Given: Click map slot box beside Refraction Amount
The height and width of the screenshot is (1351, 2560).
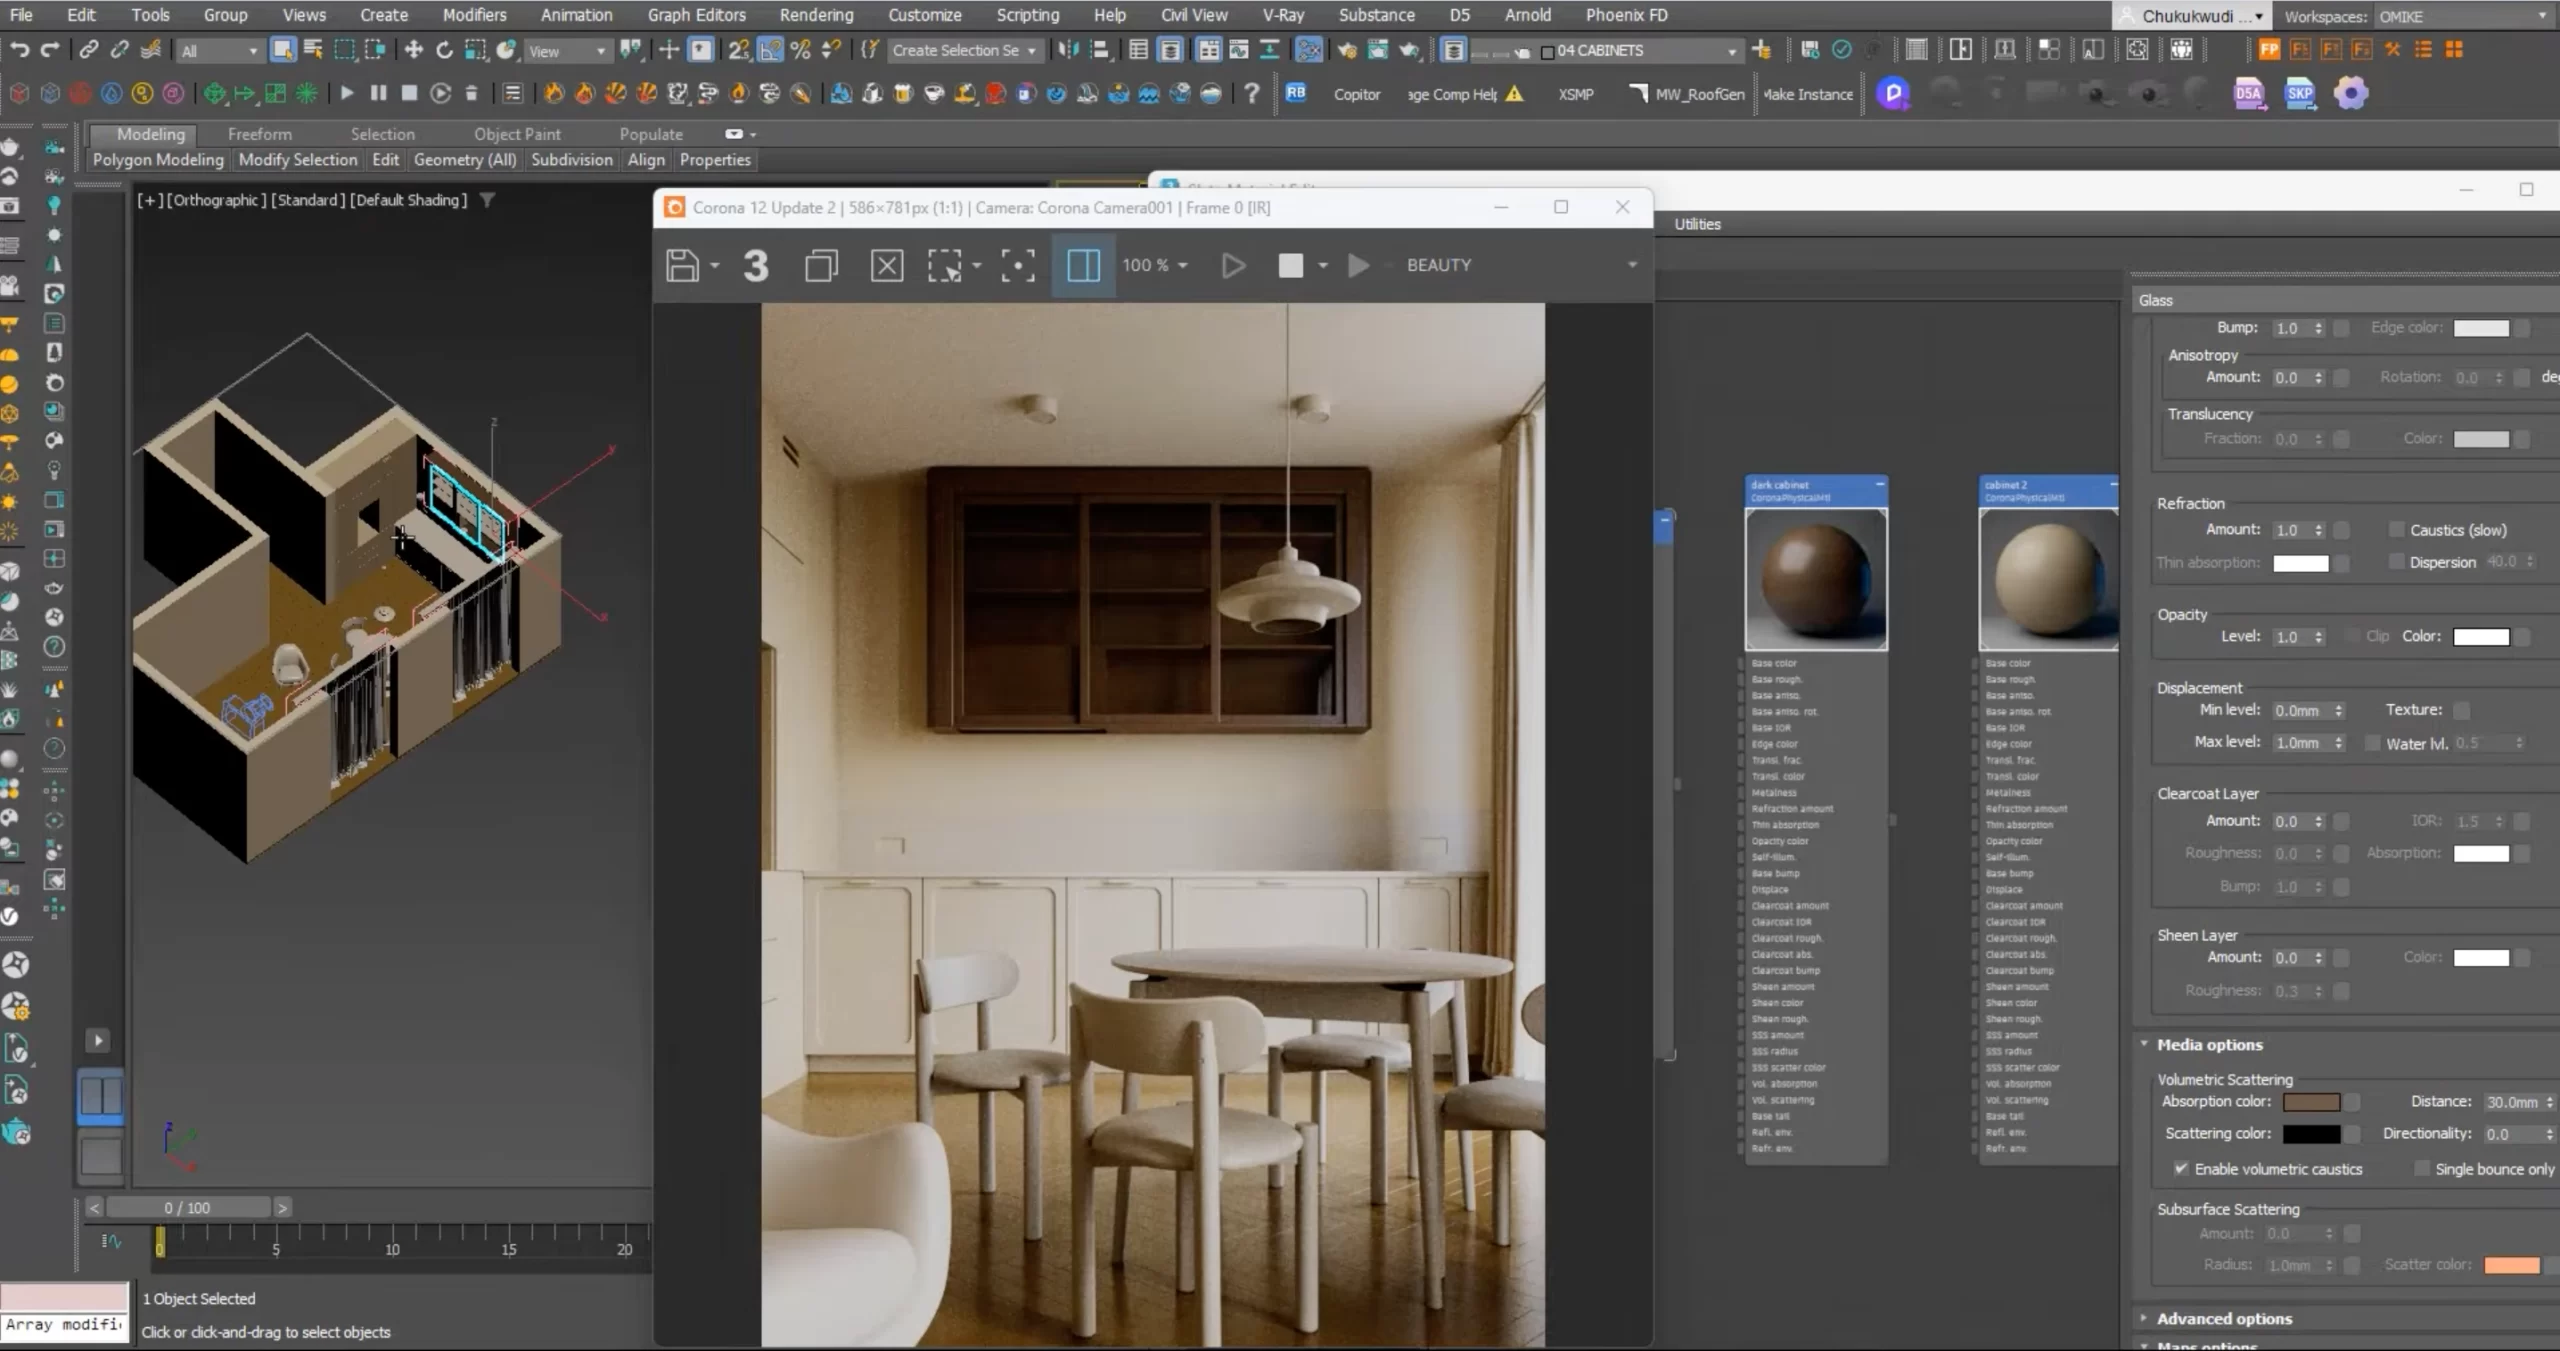Looking at the screenshot, I should (2341, 530).
